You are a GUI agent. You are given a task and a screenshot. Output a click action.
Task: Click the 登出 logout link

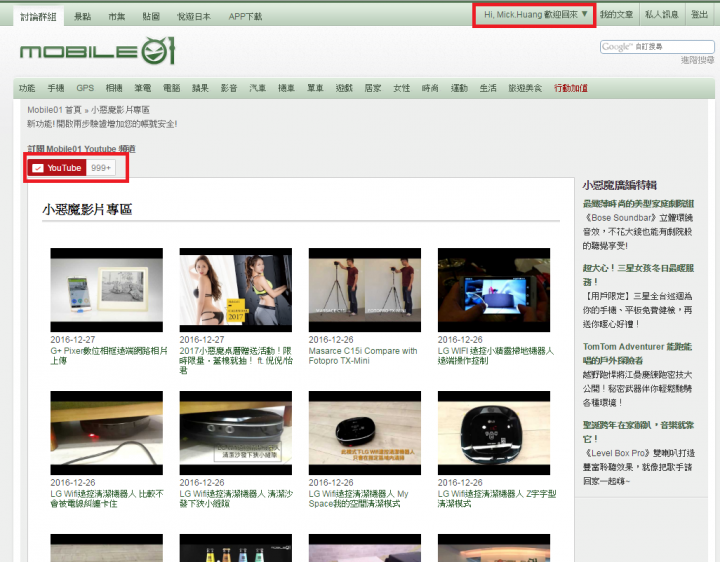pyautogui.click(x=699, y=15)
